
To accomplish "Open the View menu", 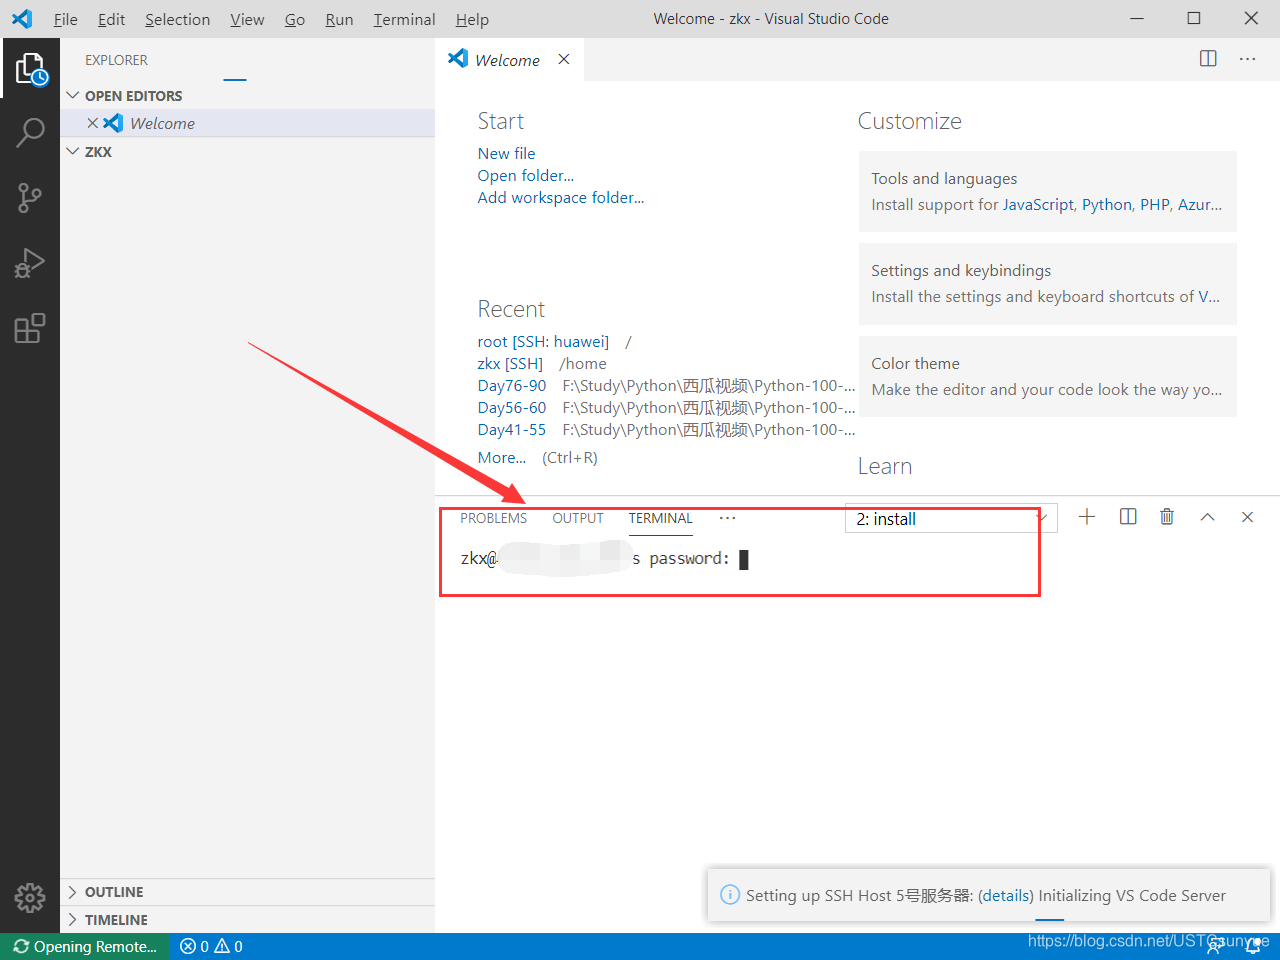I will coord(247,19).
